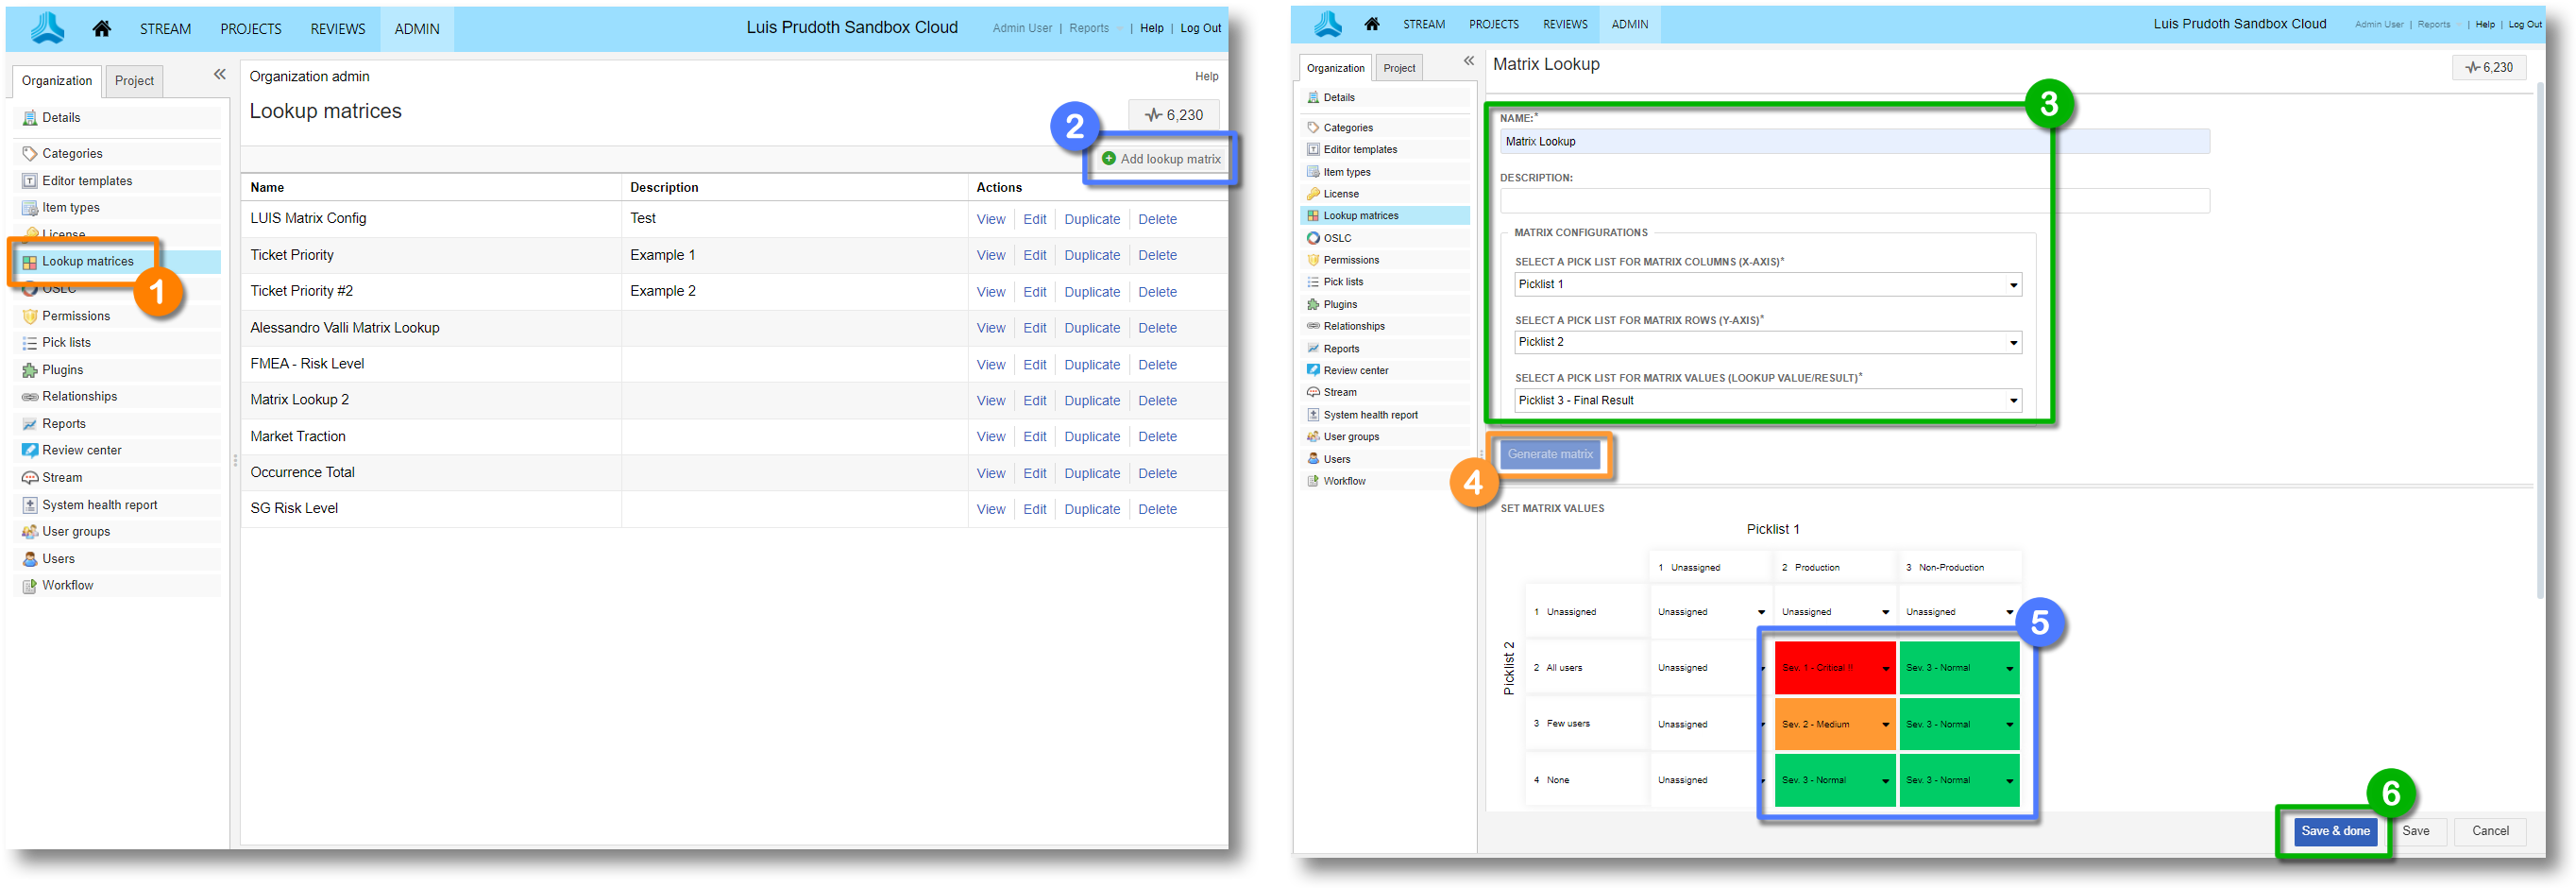Click the Name column header

[431, 188]
